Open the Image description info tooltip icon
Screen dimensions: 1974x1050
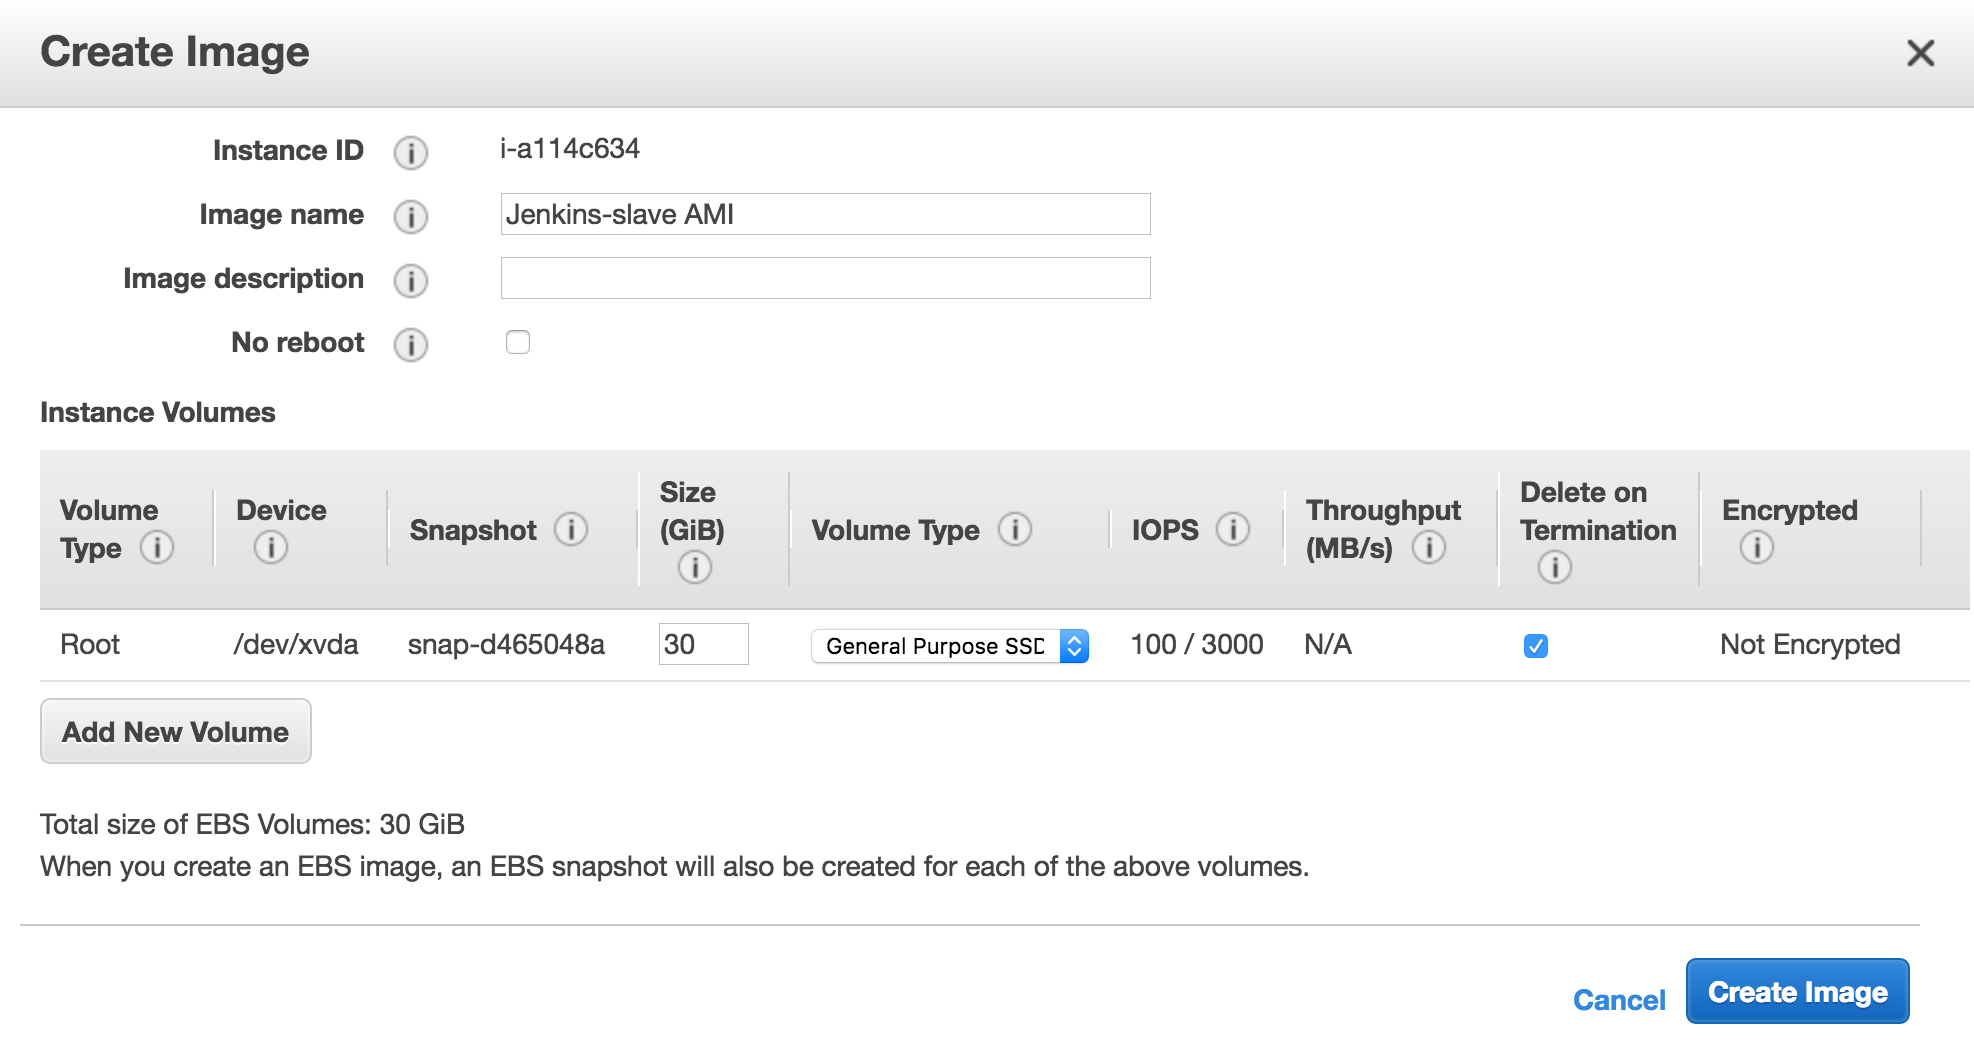click(410, 280)
